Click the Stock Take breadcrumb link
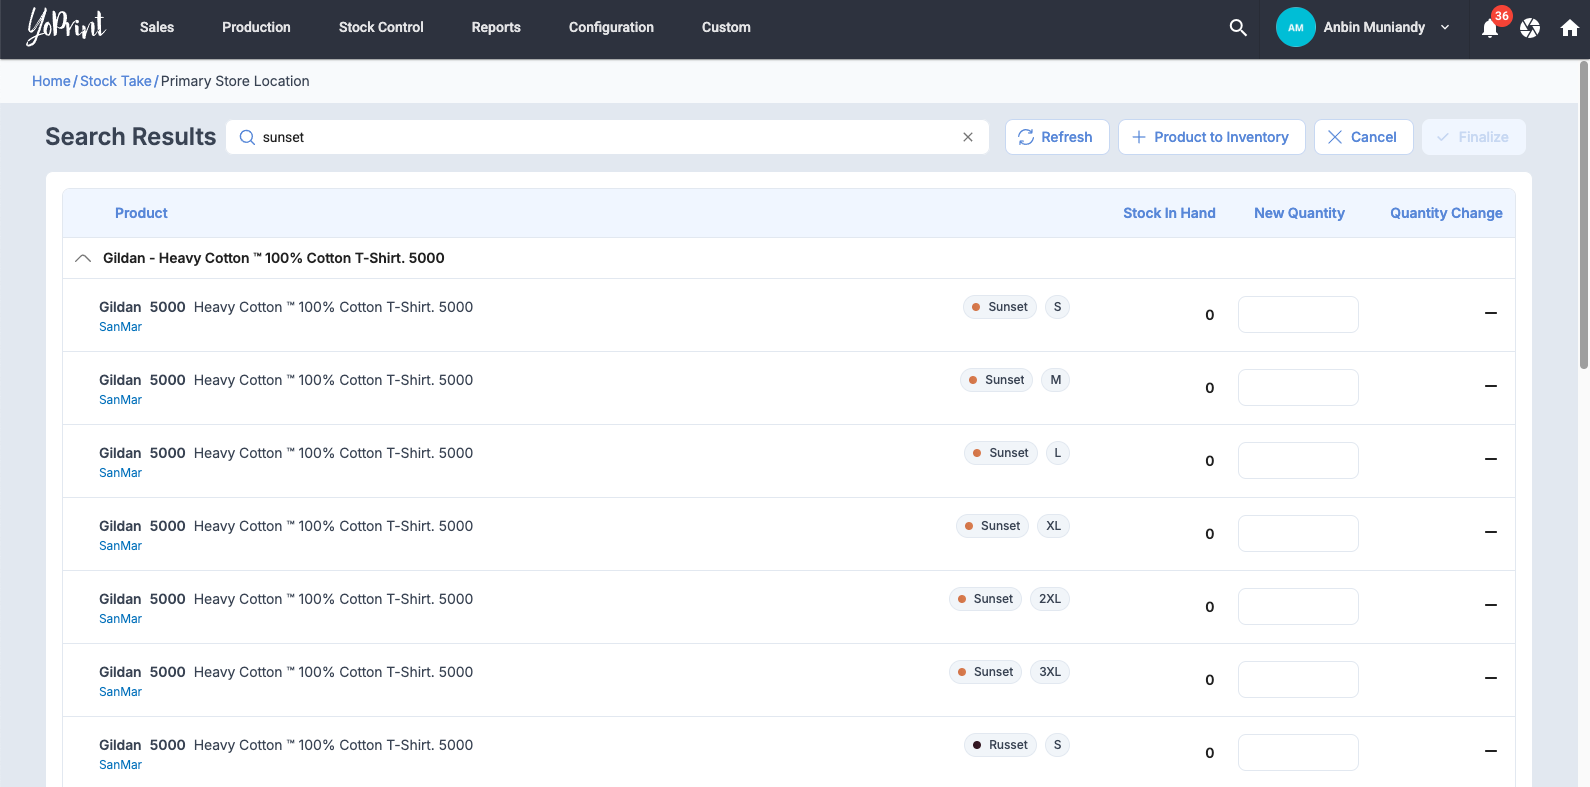 pyautogui.click(x=116, y=81)
